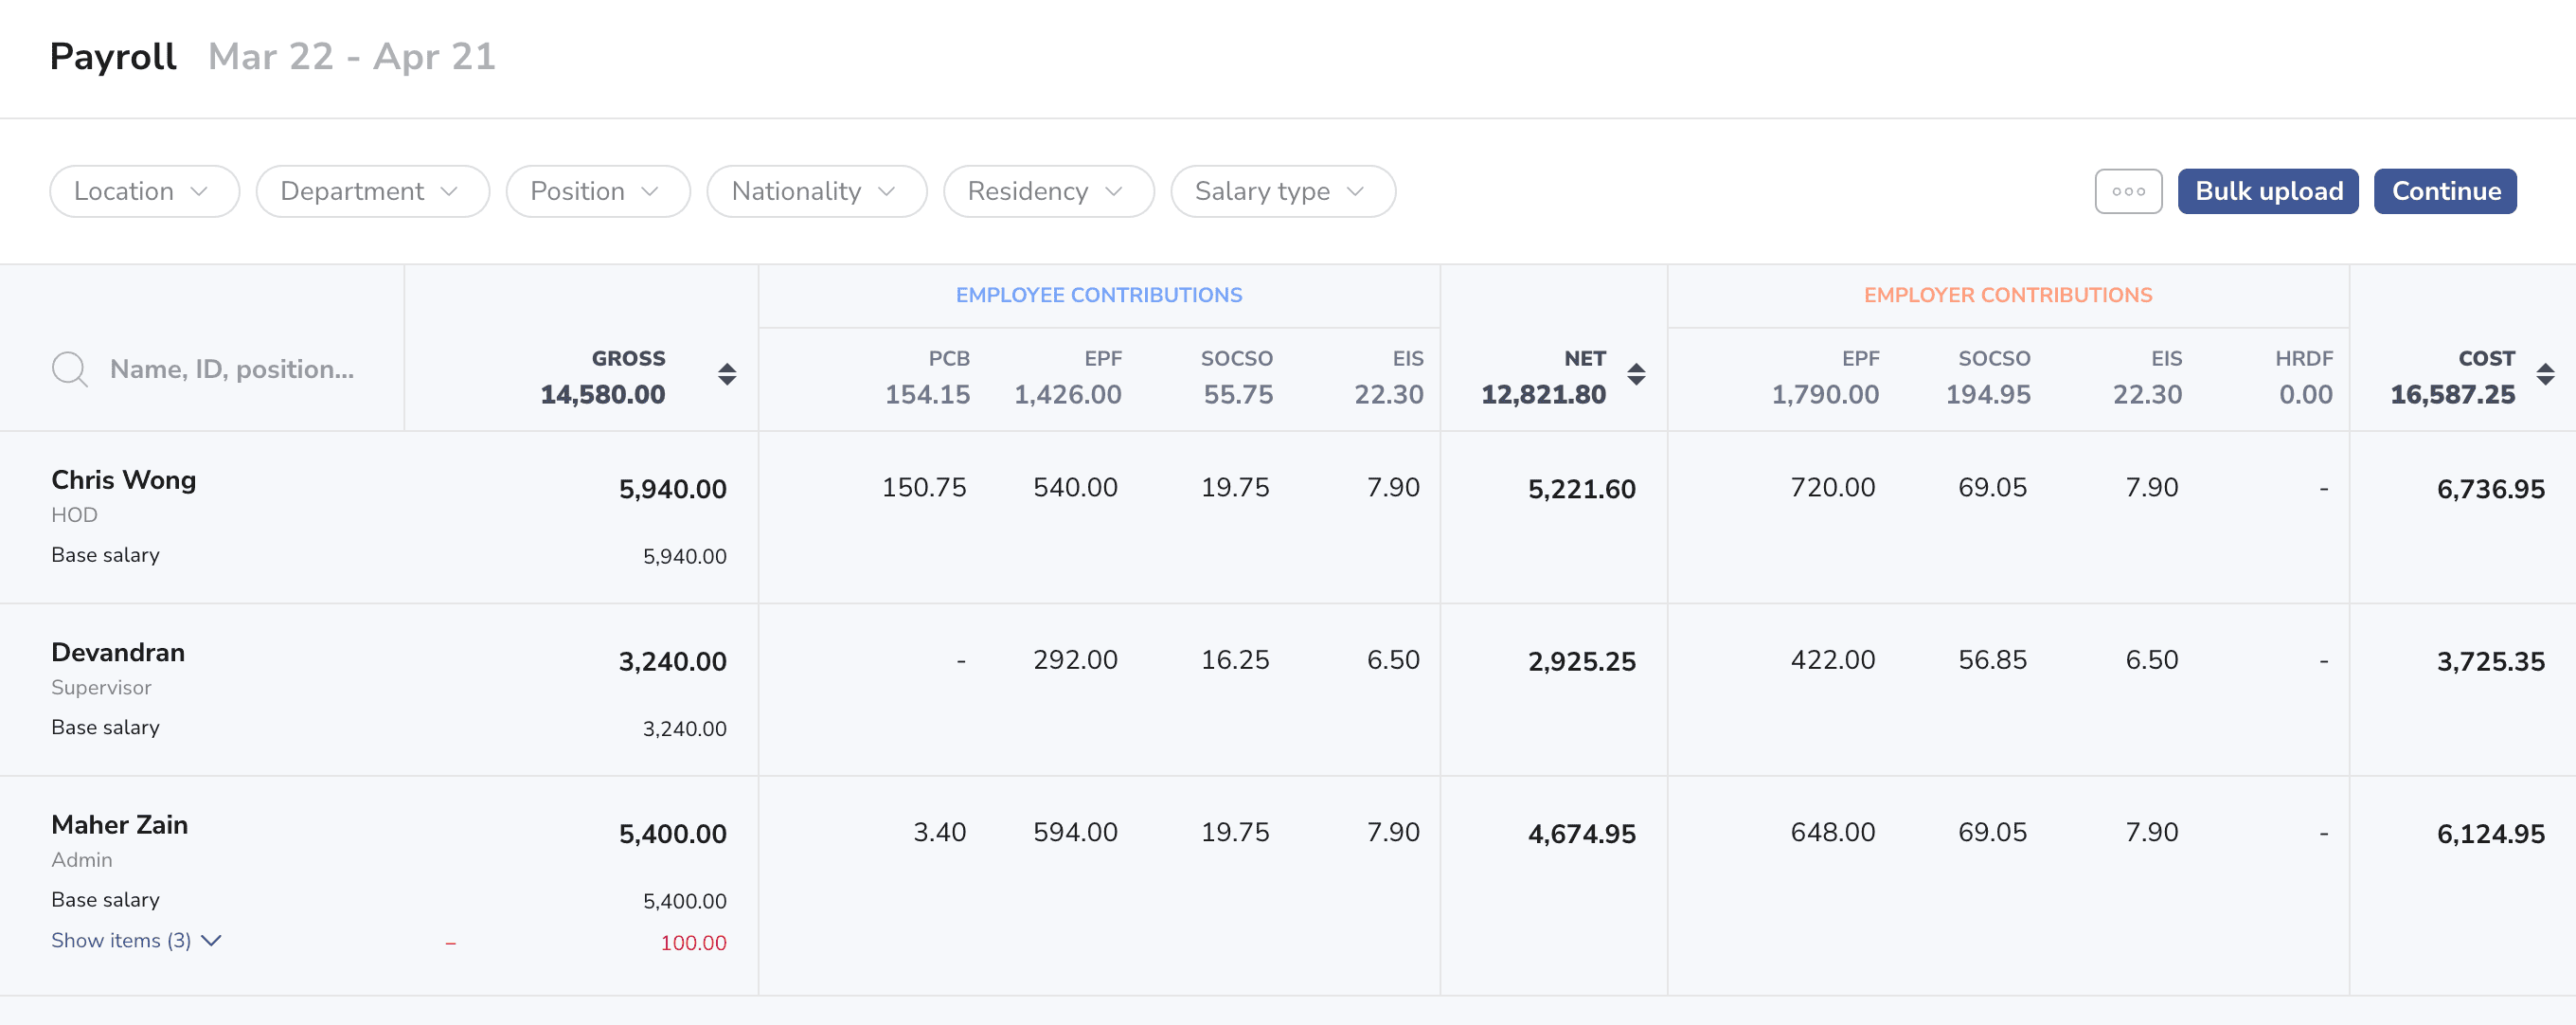Click the EMPLOYEE CONTRIBUTIONS section header
Viewport: 2576px width, 1025px height.
(x=1098, y=295)
